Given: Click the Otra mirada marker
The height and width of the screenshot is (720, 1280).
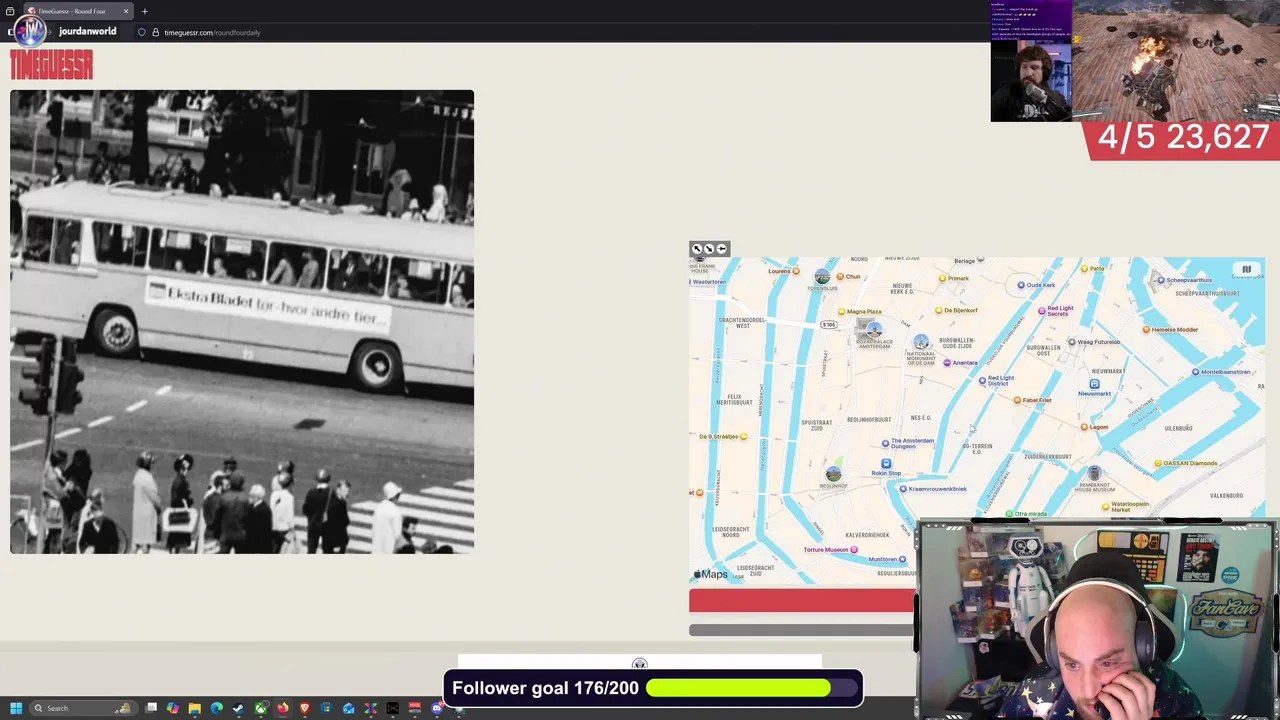Looking at the screenshot, I should tap(1009, 514).
